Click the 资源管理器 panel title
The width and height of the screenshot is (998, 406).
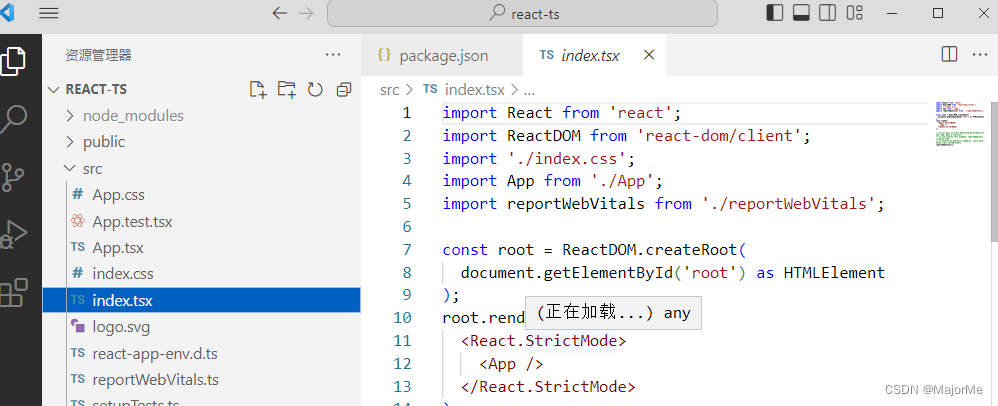tap(99, 55)
